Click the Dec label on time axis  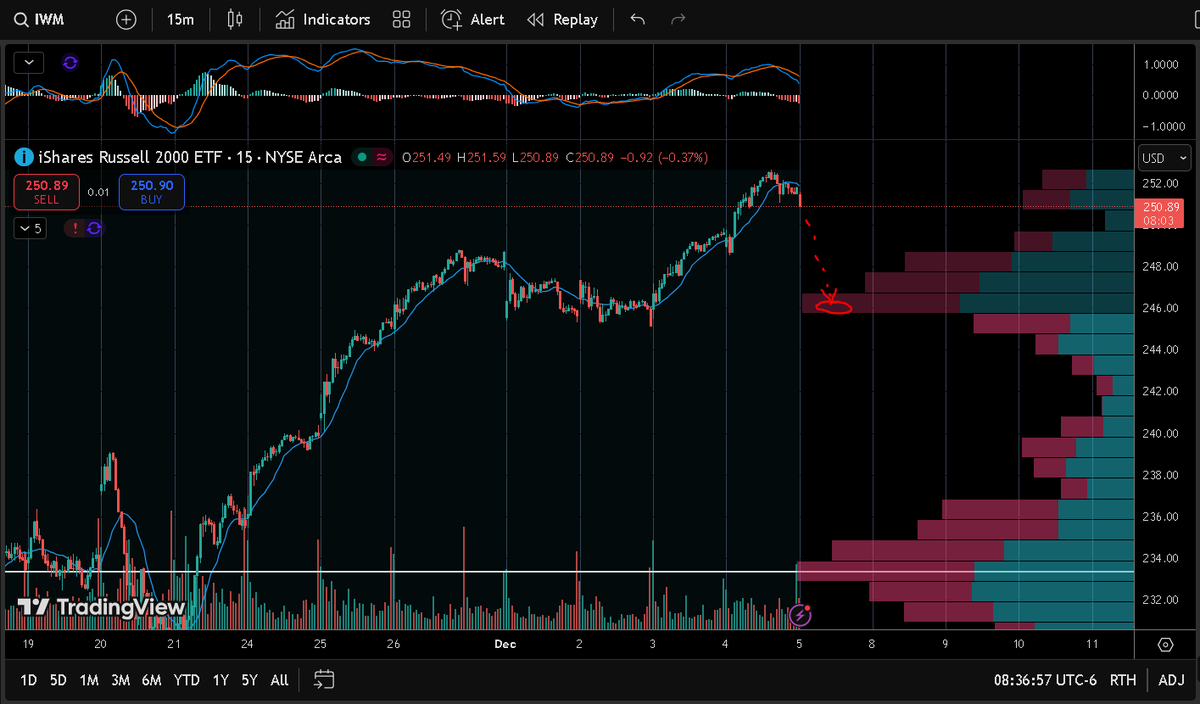click(x=505, y=645)
